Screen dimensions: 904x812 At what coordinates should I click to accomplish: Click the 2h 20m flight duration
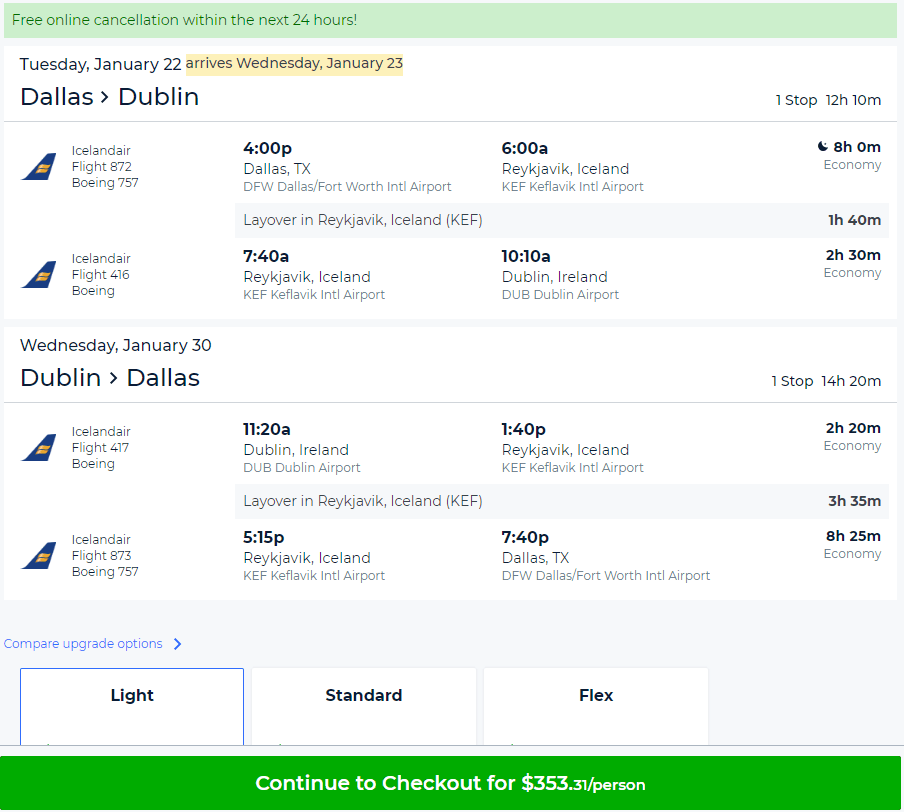853,428
